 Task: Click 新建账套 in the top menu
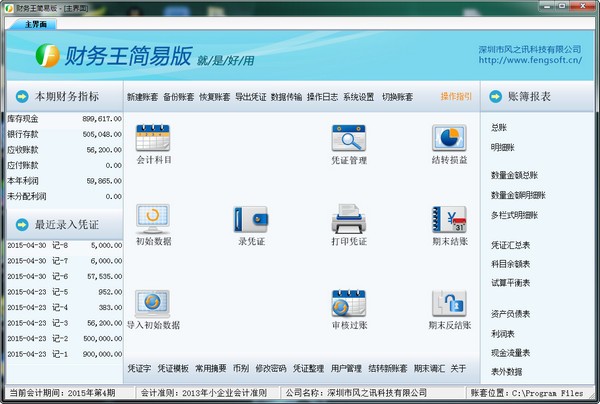pyautogui.click(x=143, y=97)
